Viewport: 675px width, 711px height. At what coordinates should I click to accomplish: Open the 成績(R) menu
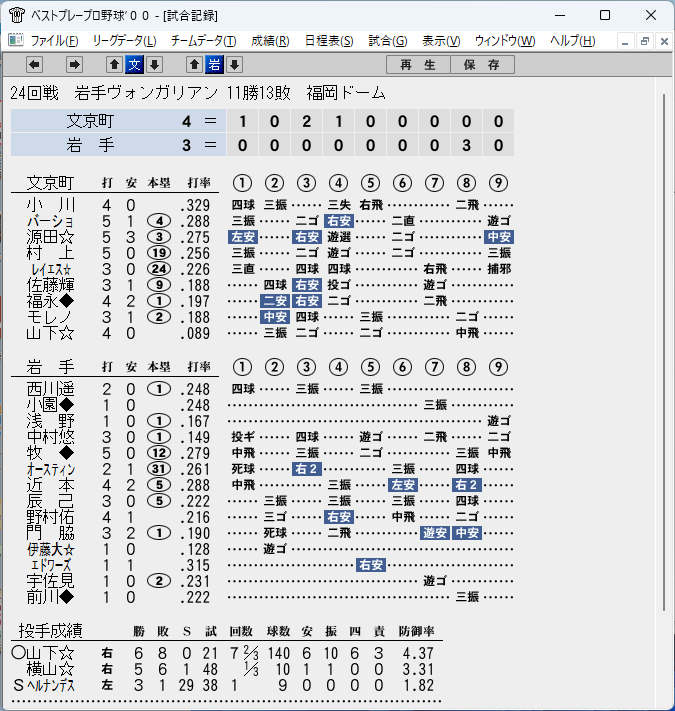(x=271, y=41)
